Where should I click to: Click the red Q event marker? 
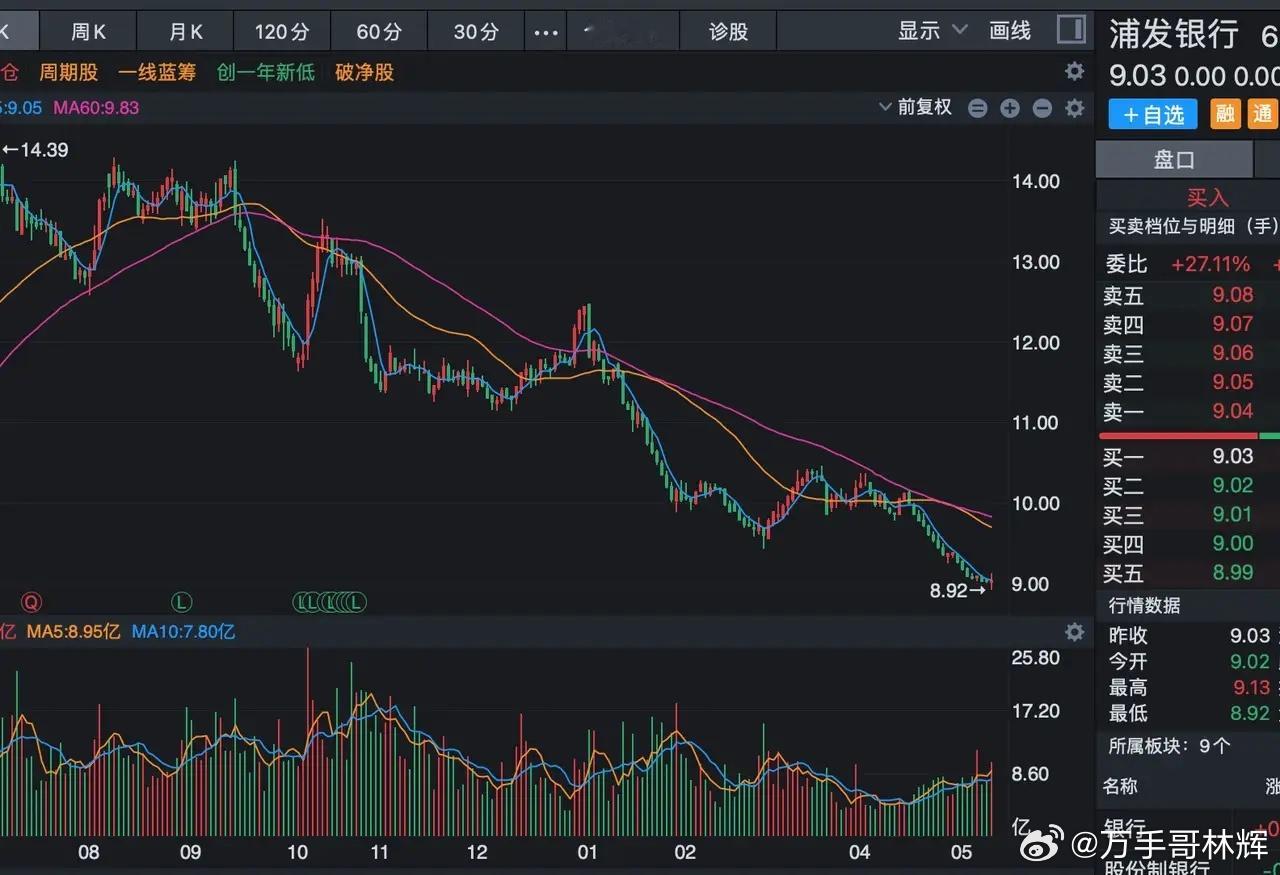click(31, 602)
